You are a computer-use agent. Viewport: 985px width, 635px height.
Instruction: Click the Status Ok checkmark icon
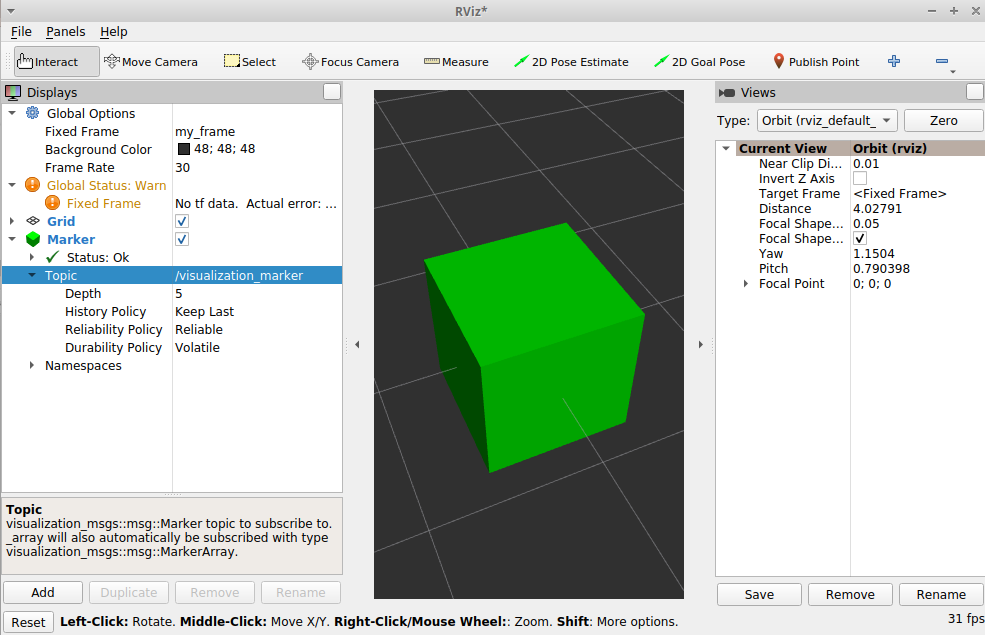point(52,257)
